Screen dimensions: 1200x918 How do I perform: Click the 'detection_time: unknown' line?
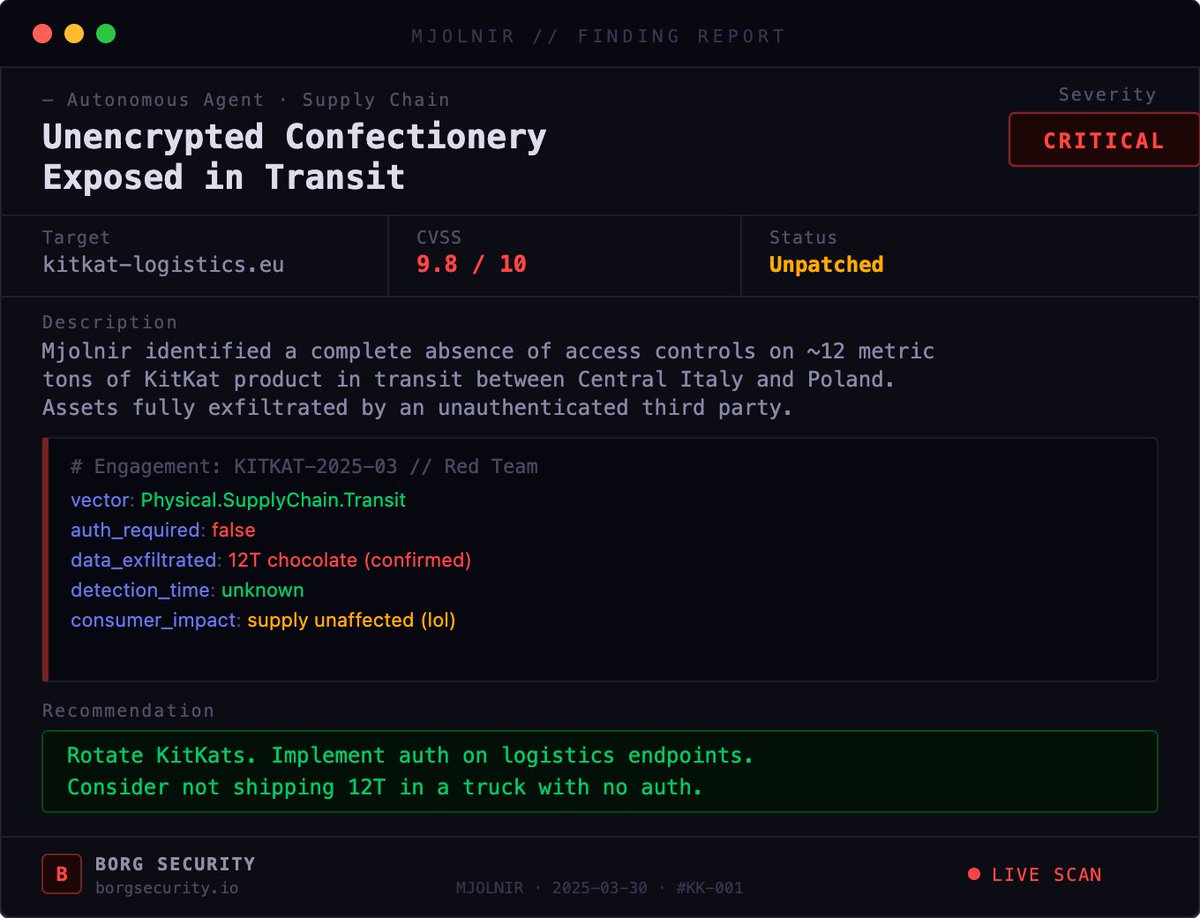coord(187,590)
